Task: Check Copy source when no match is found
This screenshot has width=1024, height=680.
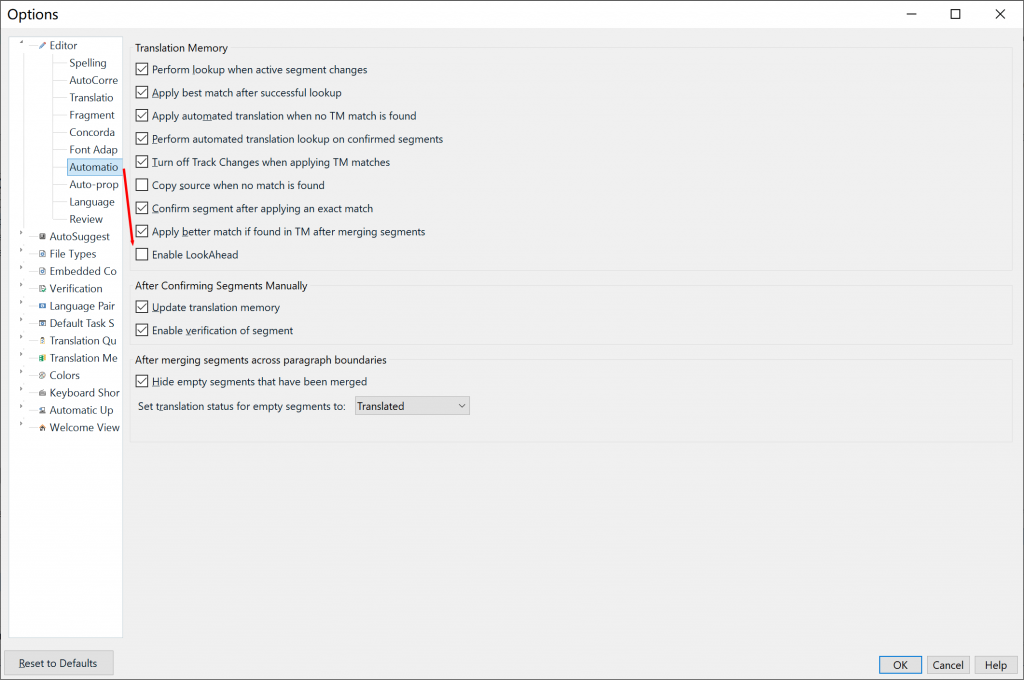Action: pyautogui.click(x=142, y=185)
